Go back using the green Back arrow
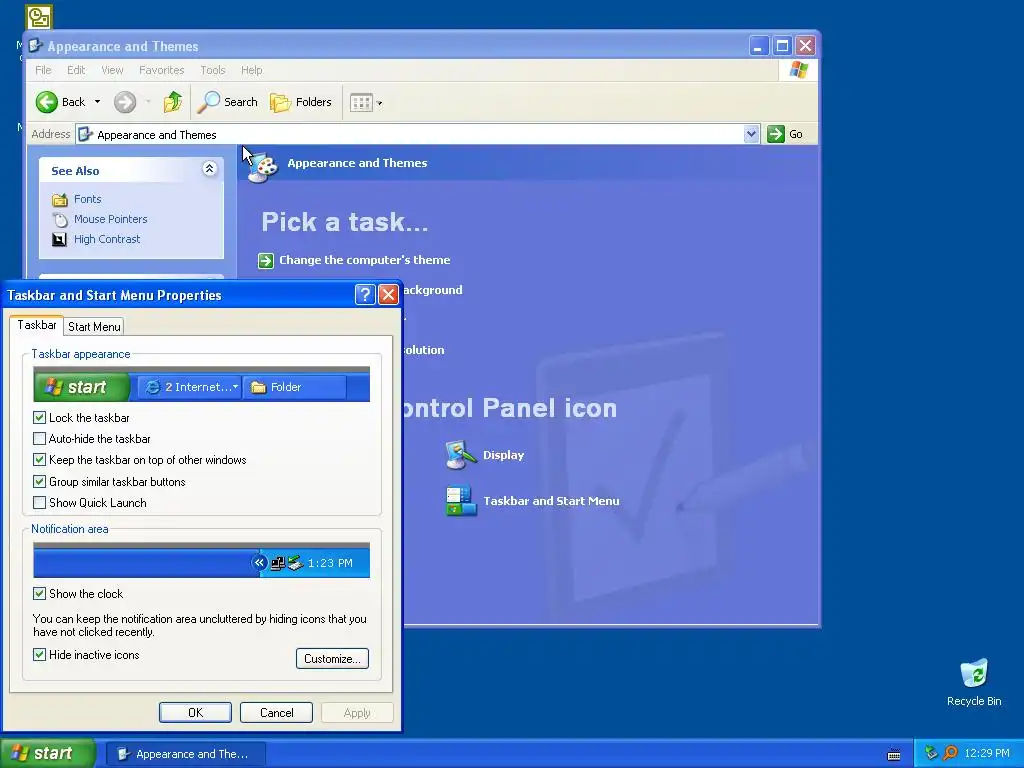 (x=47, y=102)
